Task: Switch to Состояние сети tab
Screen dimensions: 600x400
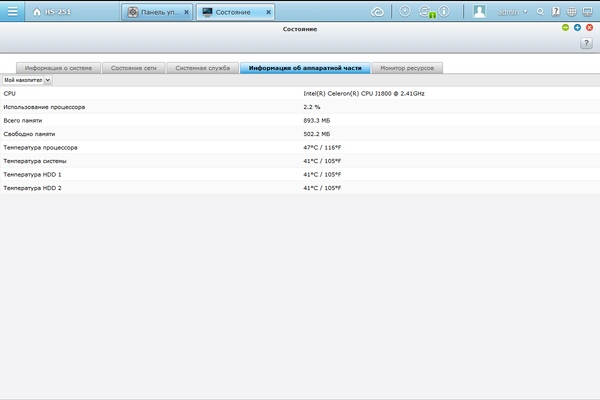Action: (134, 68)
